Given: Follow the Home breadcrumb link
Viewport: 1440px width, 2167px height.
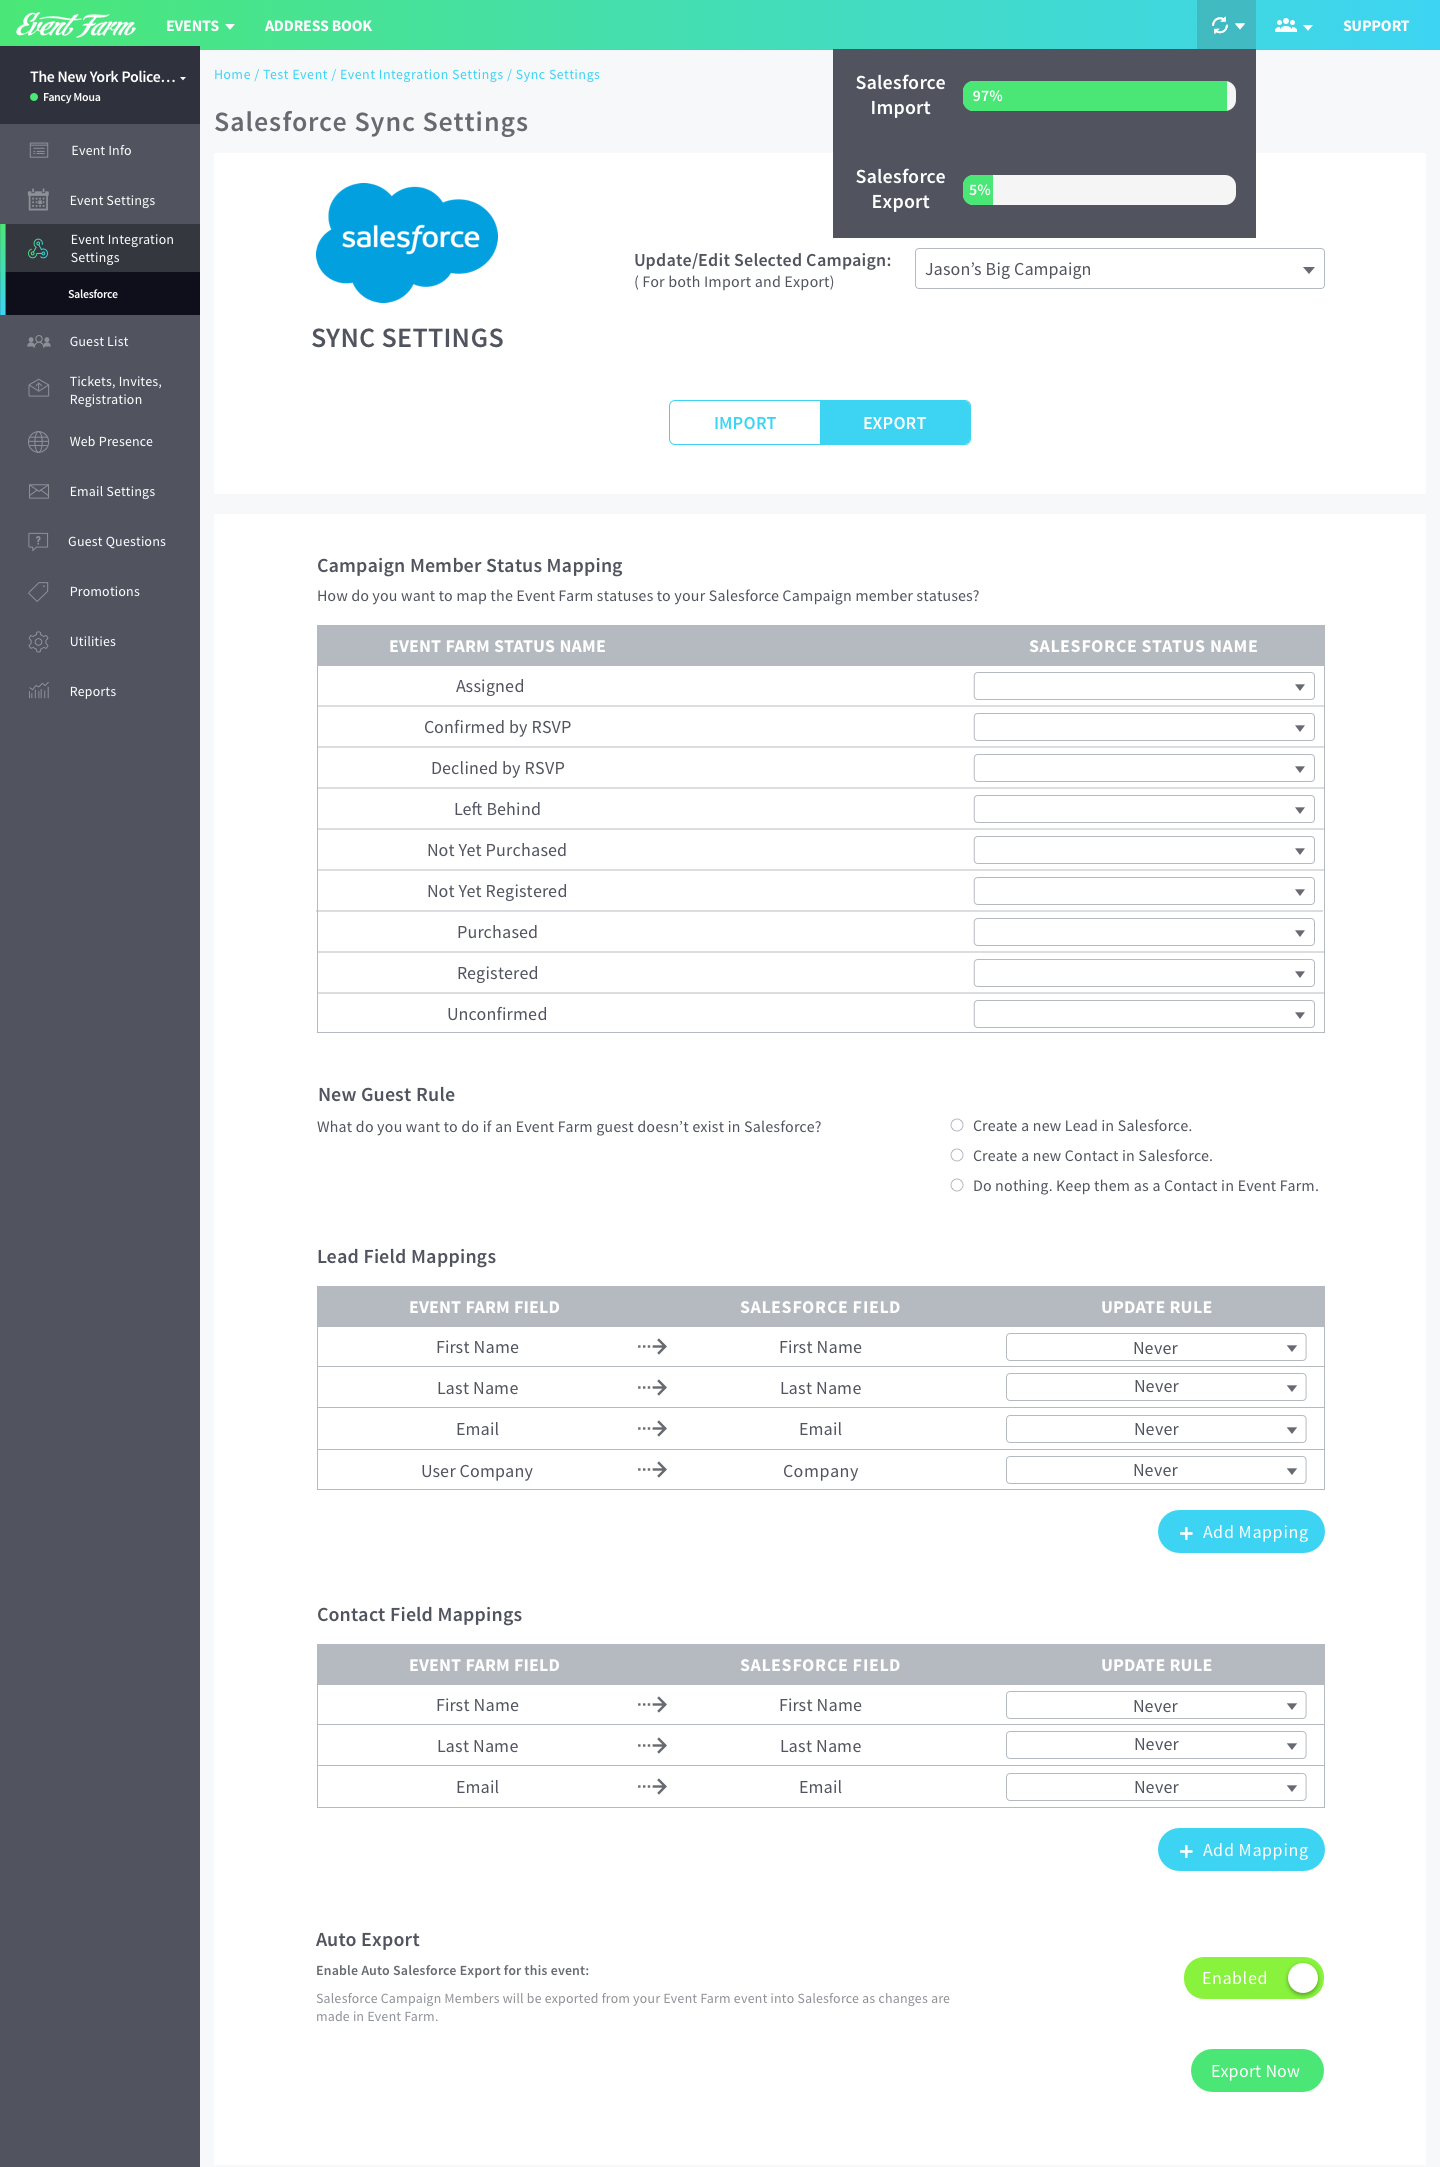Looking at the screenshot, I should pyautogui.click(x=232, y=75).
